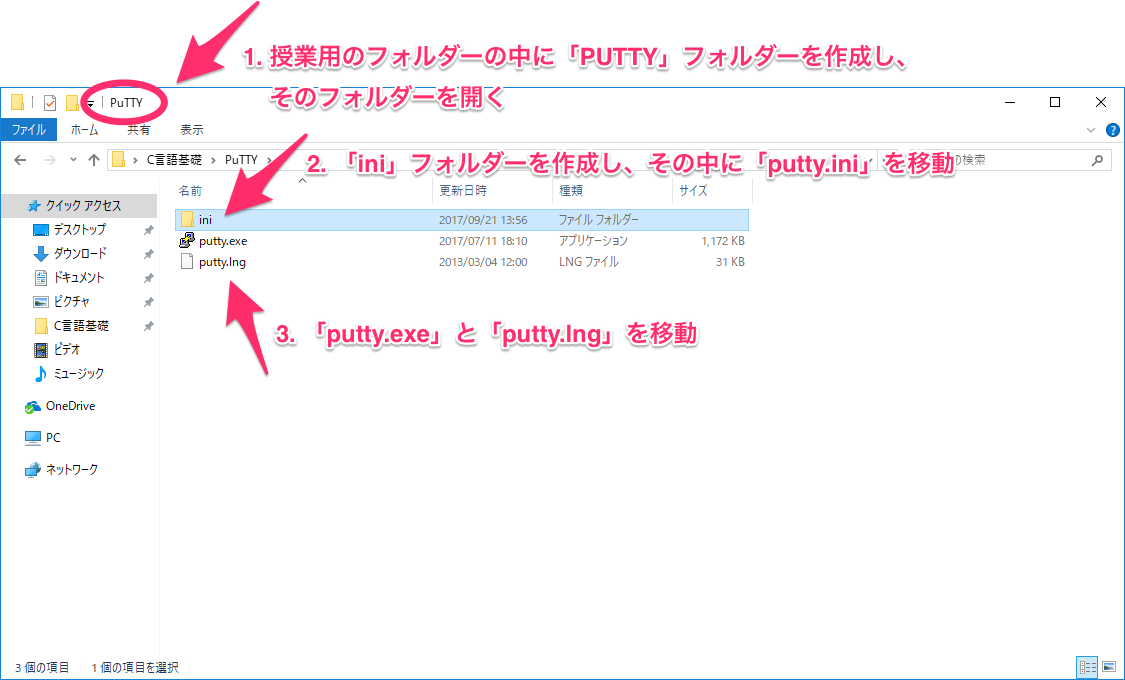Collapse the ribbon with the chevron arrow

[1091, 129]
